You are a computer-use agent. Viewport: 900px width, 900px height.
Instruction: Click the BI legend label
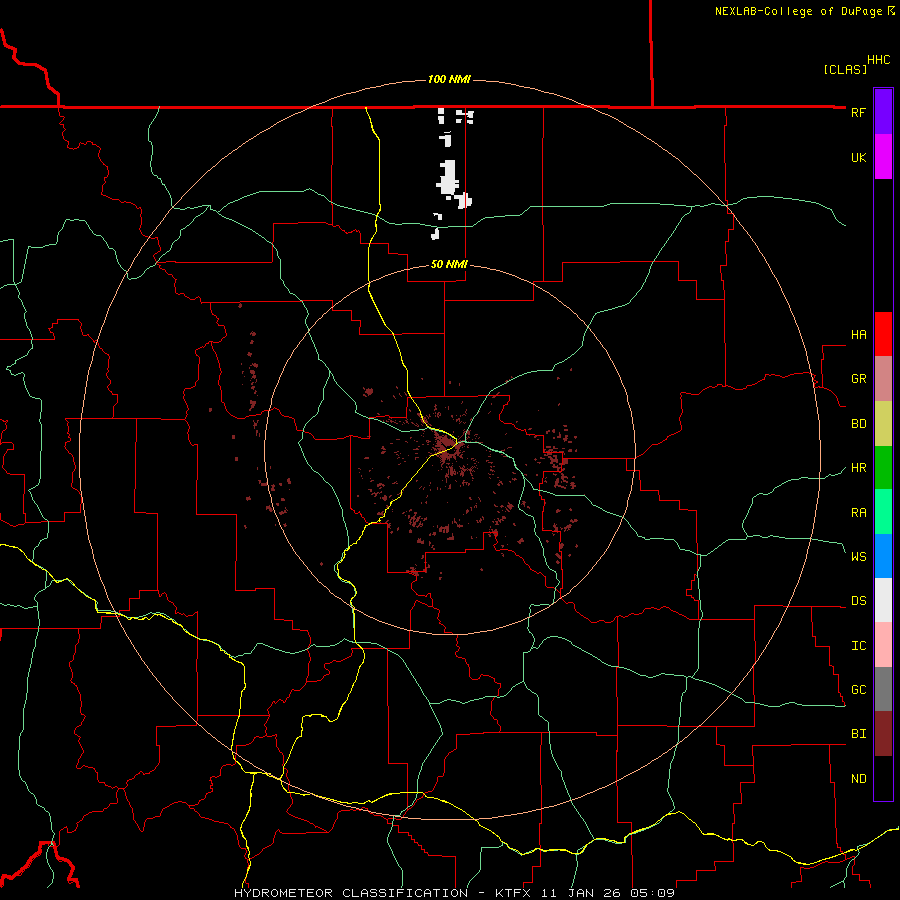[x=858, y=734]
